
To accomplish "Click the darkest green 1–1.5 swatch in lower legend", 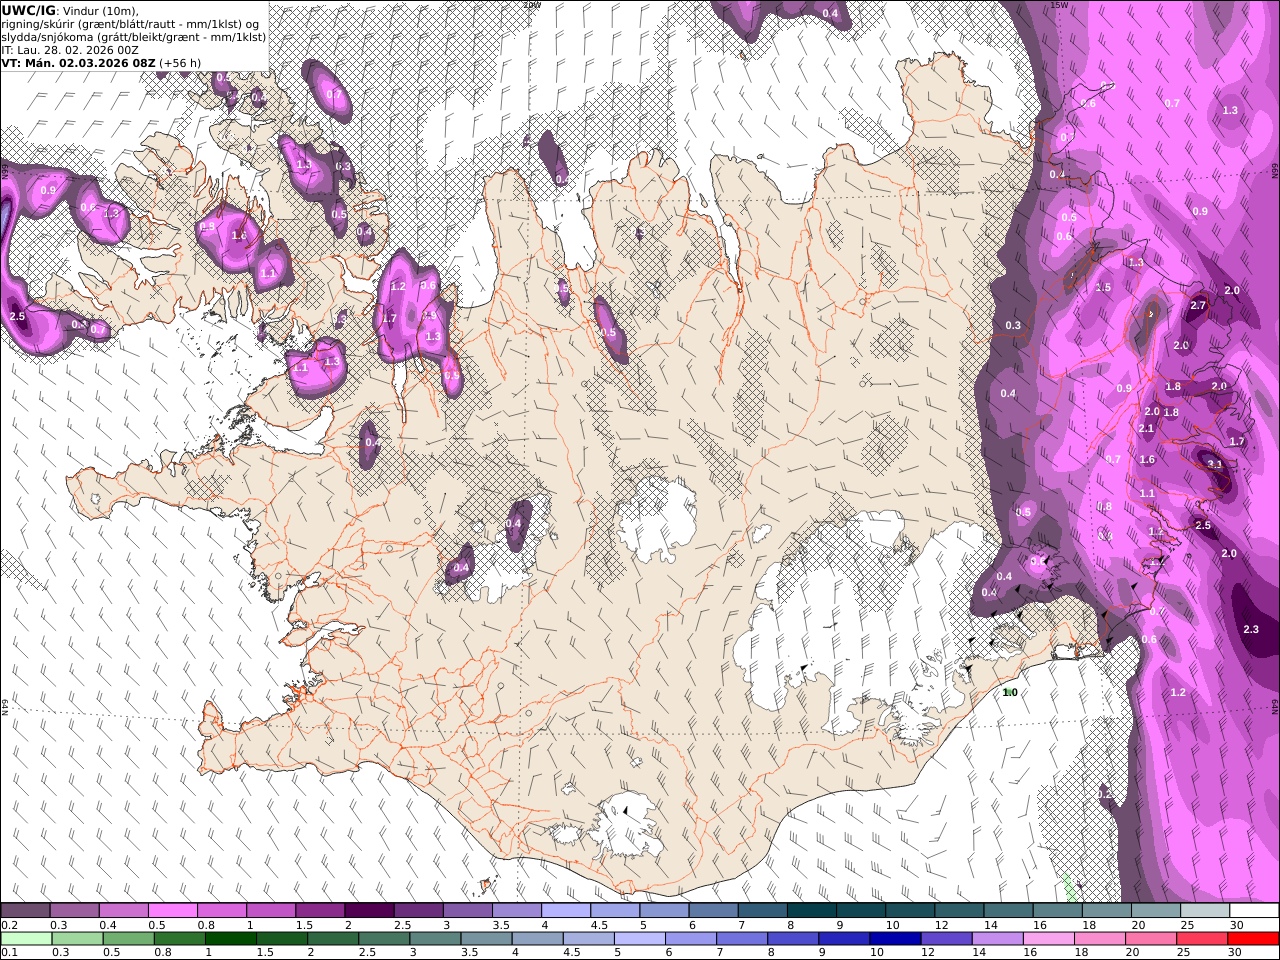I will point(231,939).
